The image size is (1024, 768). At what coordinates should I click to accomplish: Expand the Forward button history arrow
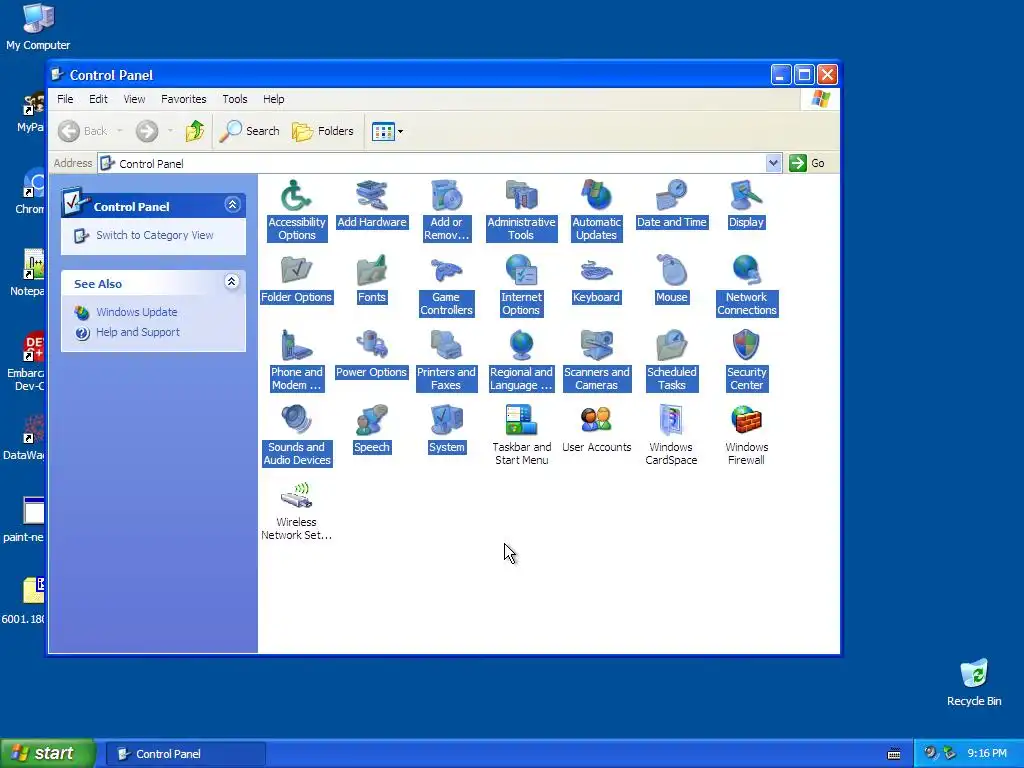pyautogui.click(x=170, y=131)
